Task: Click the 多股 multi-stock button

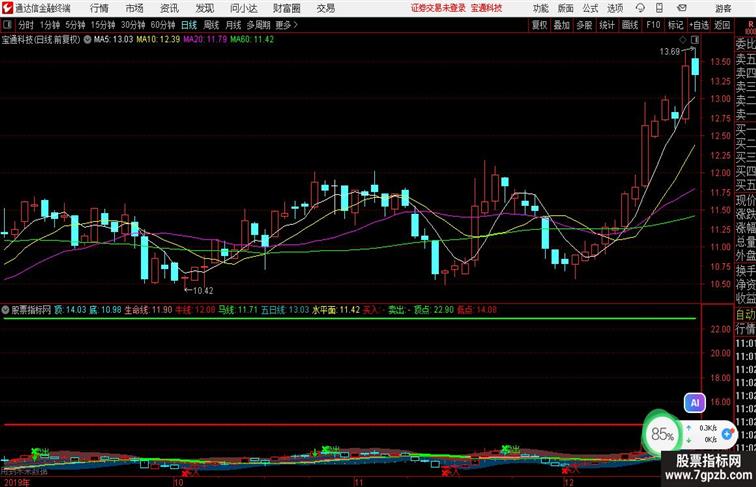Action: point(584,25)
